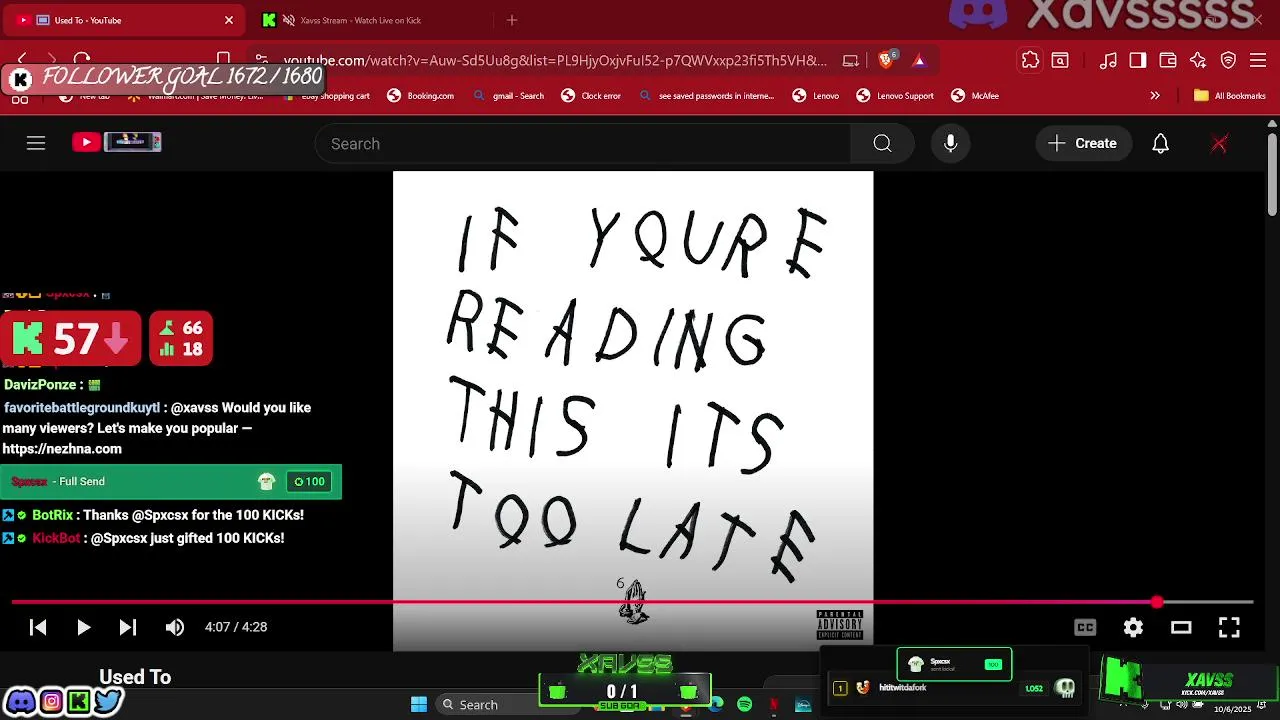This screenshot has height=720, width=1280.
Task: Seek on the red video progress bar
Action: click(632, 602)
